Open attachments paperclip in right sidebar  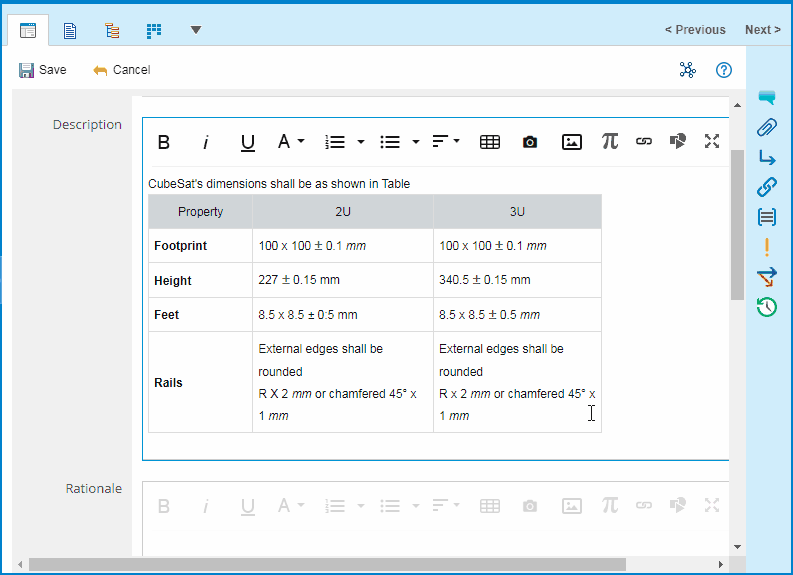click(767, 127)
